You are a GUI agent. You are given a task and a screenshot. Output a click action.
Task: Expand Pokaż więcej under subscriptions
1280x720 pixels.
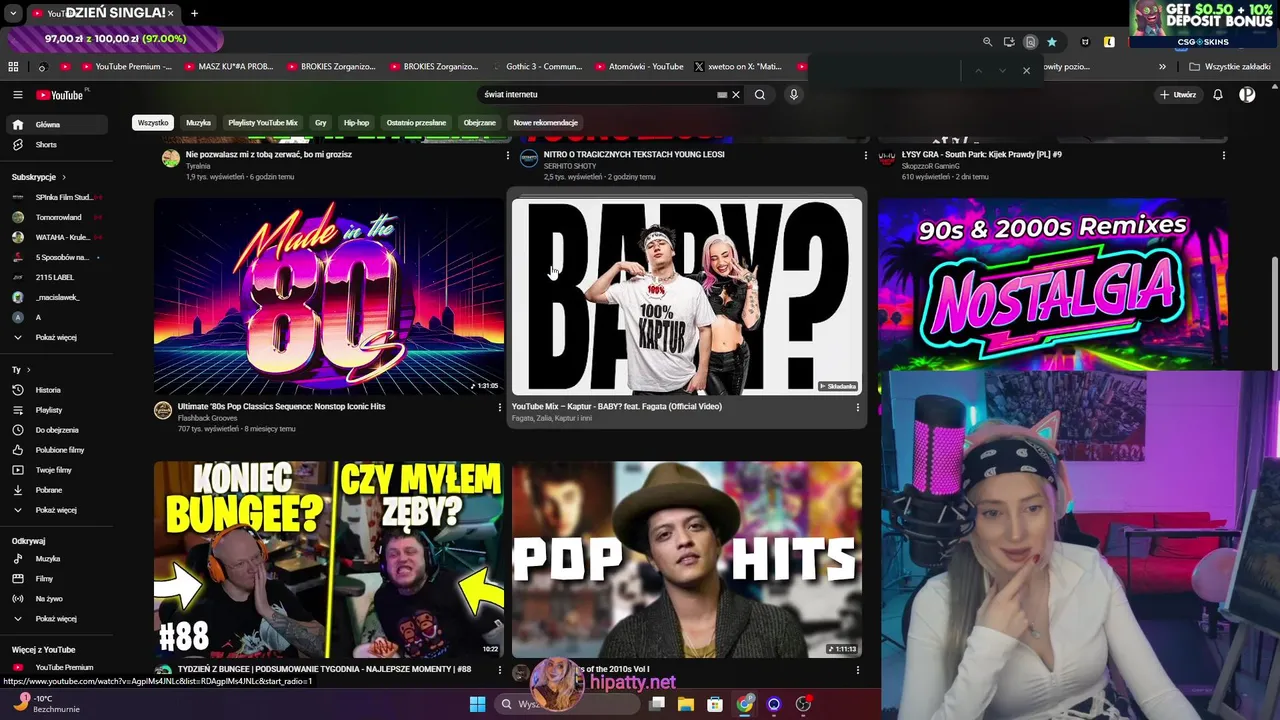(57, 338)
